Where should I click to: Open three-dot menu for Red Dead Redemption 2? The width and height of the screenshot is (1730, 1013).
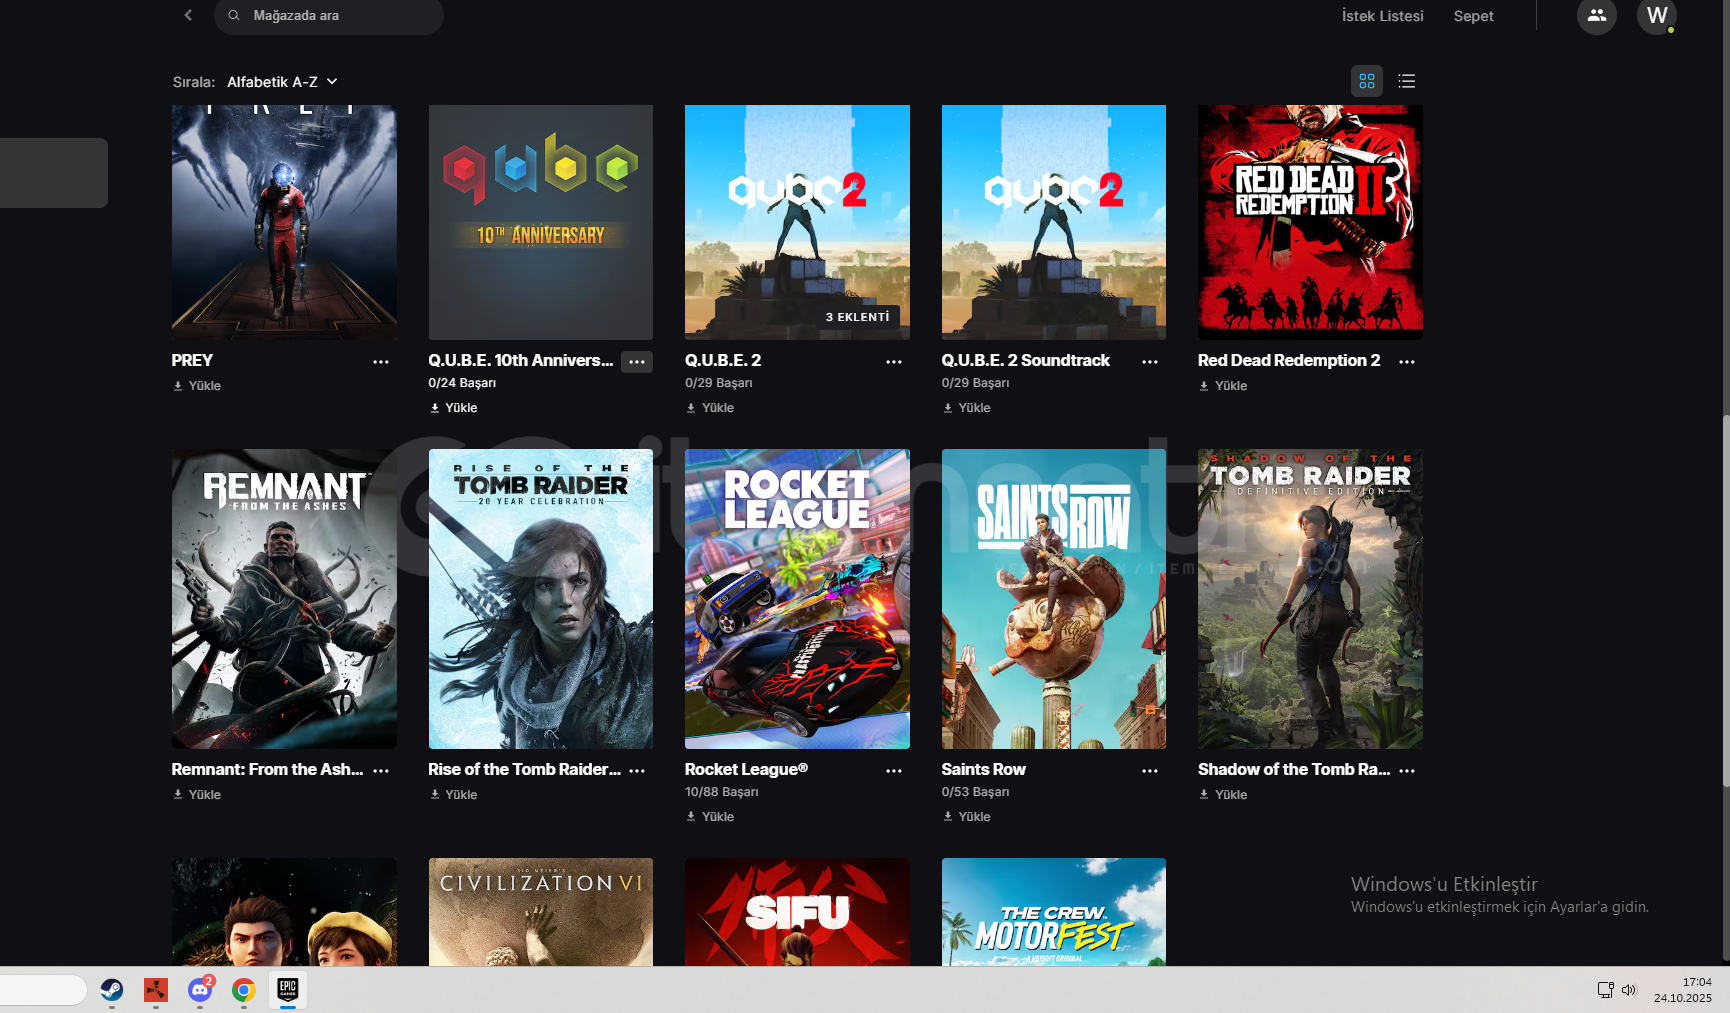tap(1406, 362)
